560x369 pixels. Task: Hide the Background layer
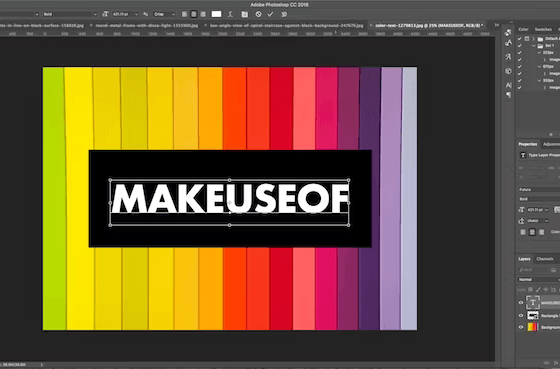pos(521,327)
